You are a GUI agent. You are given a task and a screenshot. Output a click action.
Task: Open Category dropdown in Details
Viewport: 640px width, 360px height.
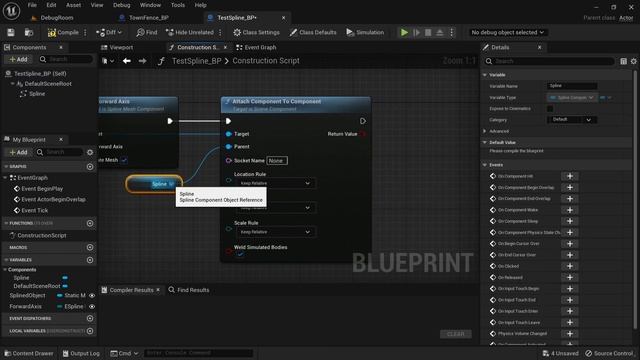(571, 120)
